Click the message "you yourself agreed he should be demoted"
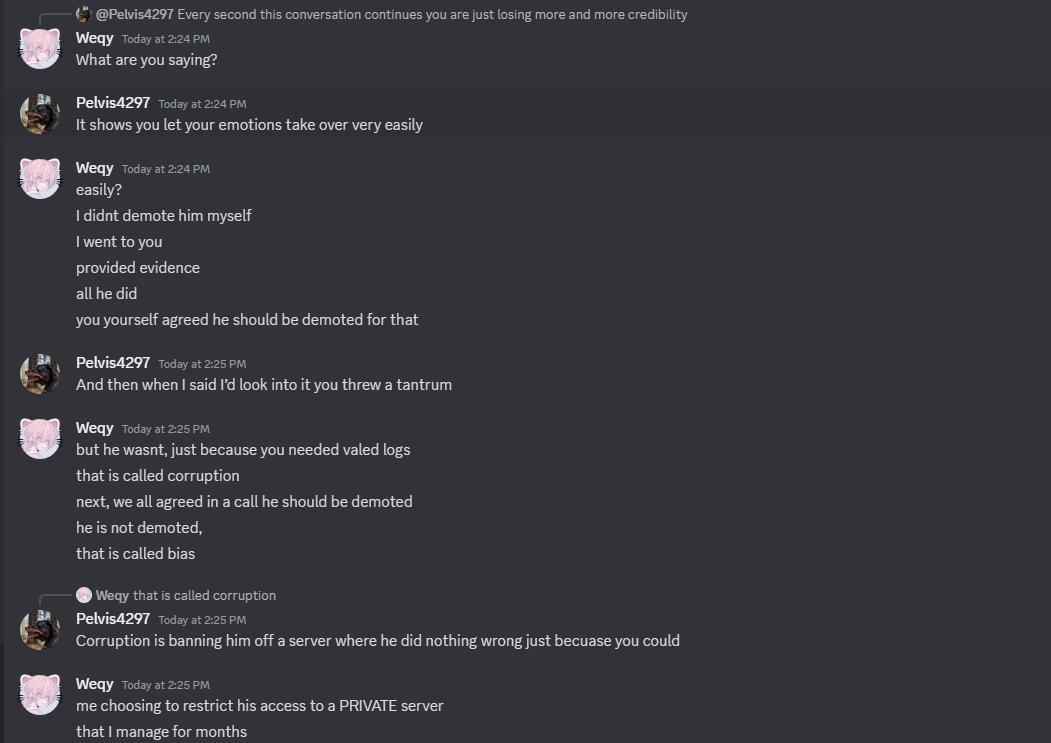The height and width of the screenshot is (743, 1051). 247,320
